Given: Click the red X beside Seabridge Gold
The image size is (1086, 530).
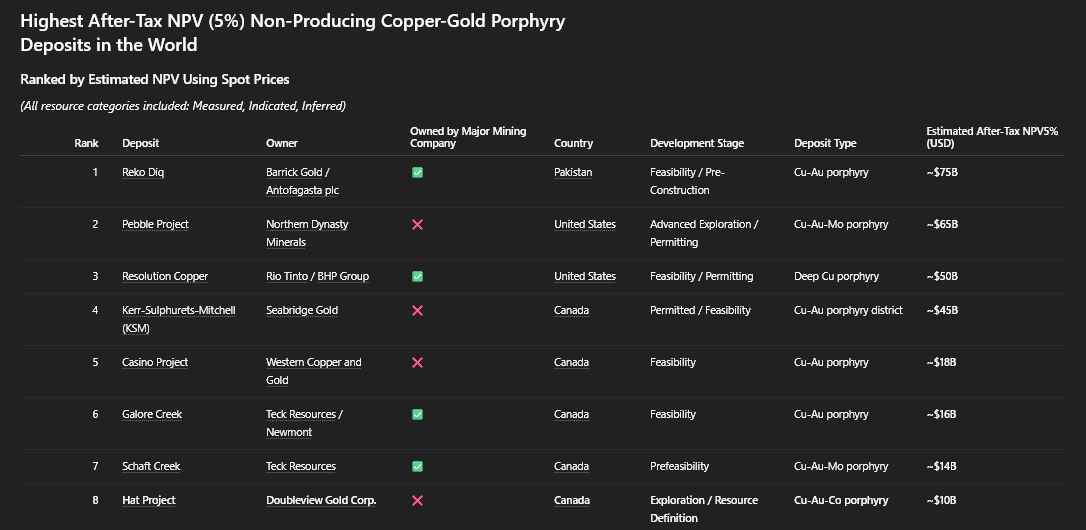Looking at the screenshot, I should 417,310.
